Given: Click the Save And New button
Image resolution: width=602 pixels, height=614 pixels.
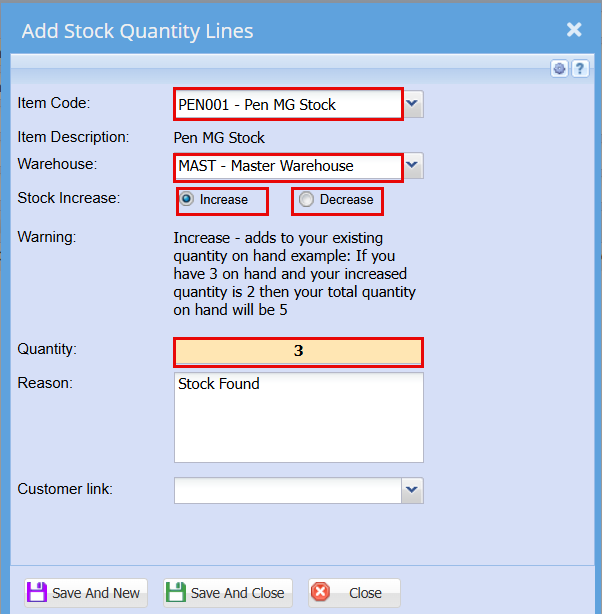Looking at the screenshot, I should [86, 592].
